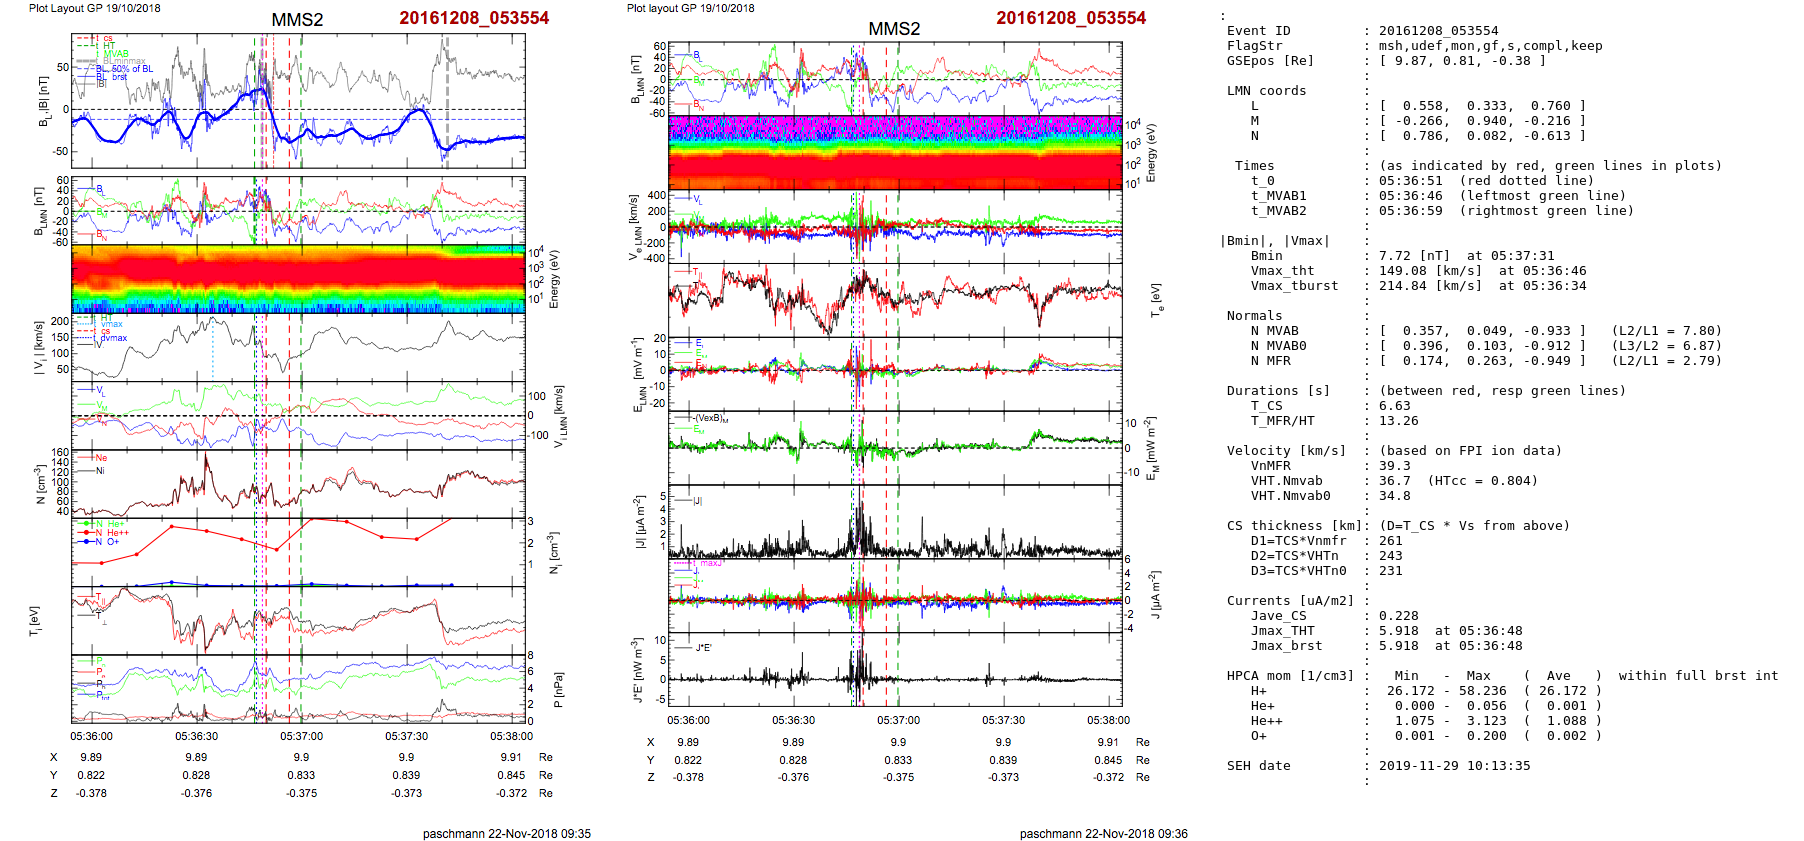1804x841 pixels.
Task: Click the 'Plot Layout GP 19/10/2018' header at top left
Action: (94, 8)
